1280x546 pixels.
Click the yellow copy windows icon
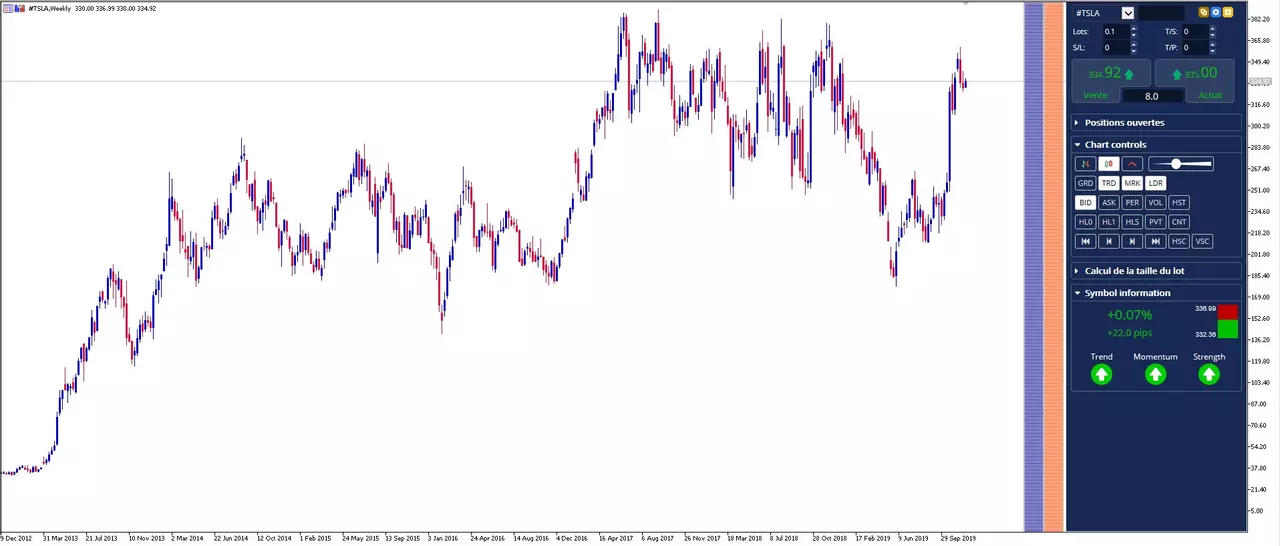(x=1204, y=13)
